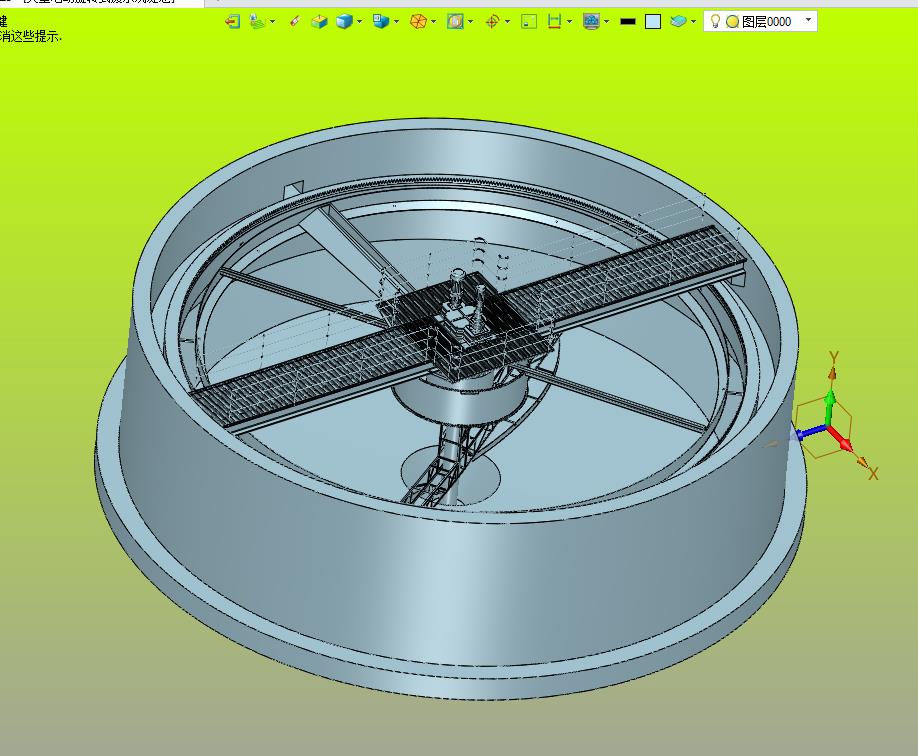This screenshot has width=918, height=756.
Task: Click the red X axis arrow
Action: (x=844, y=441)
